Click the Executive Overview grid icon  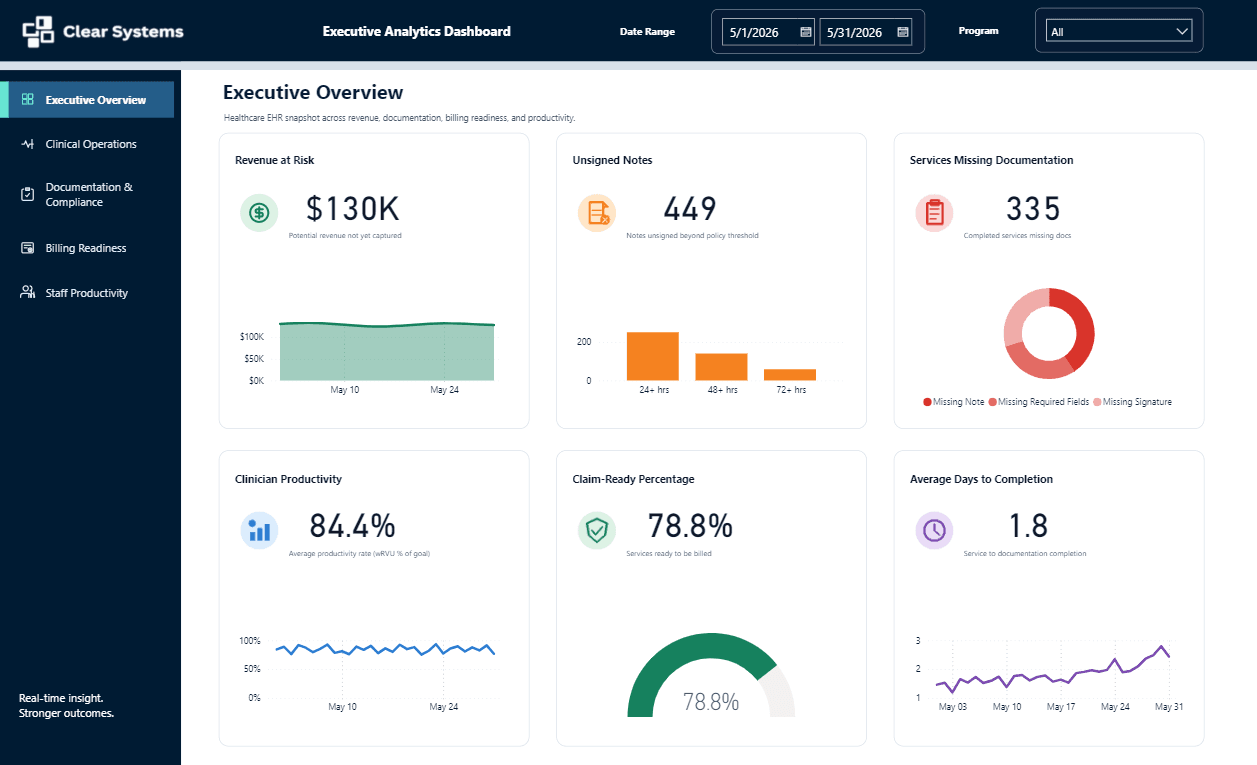pos(28,100)
